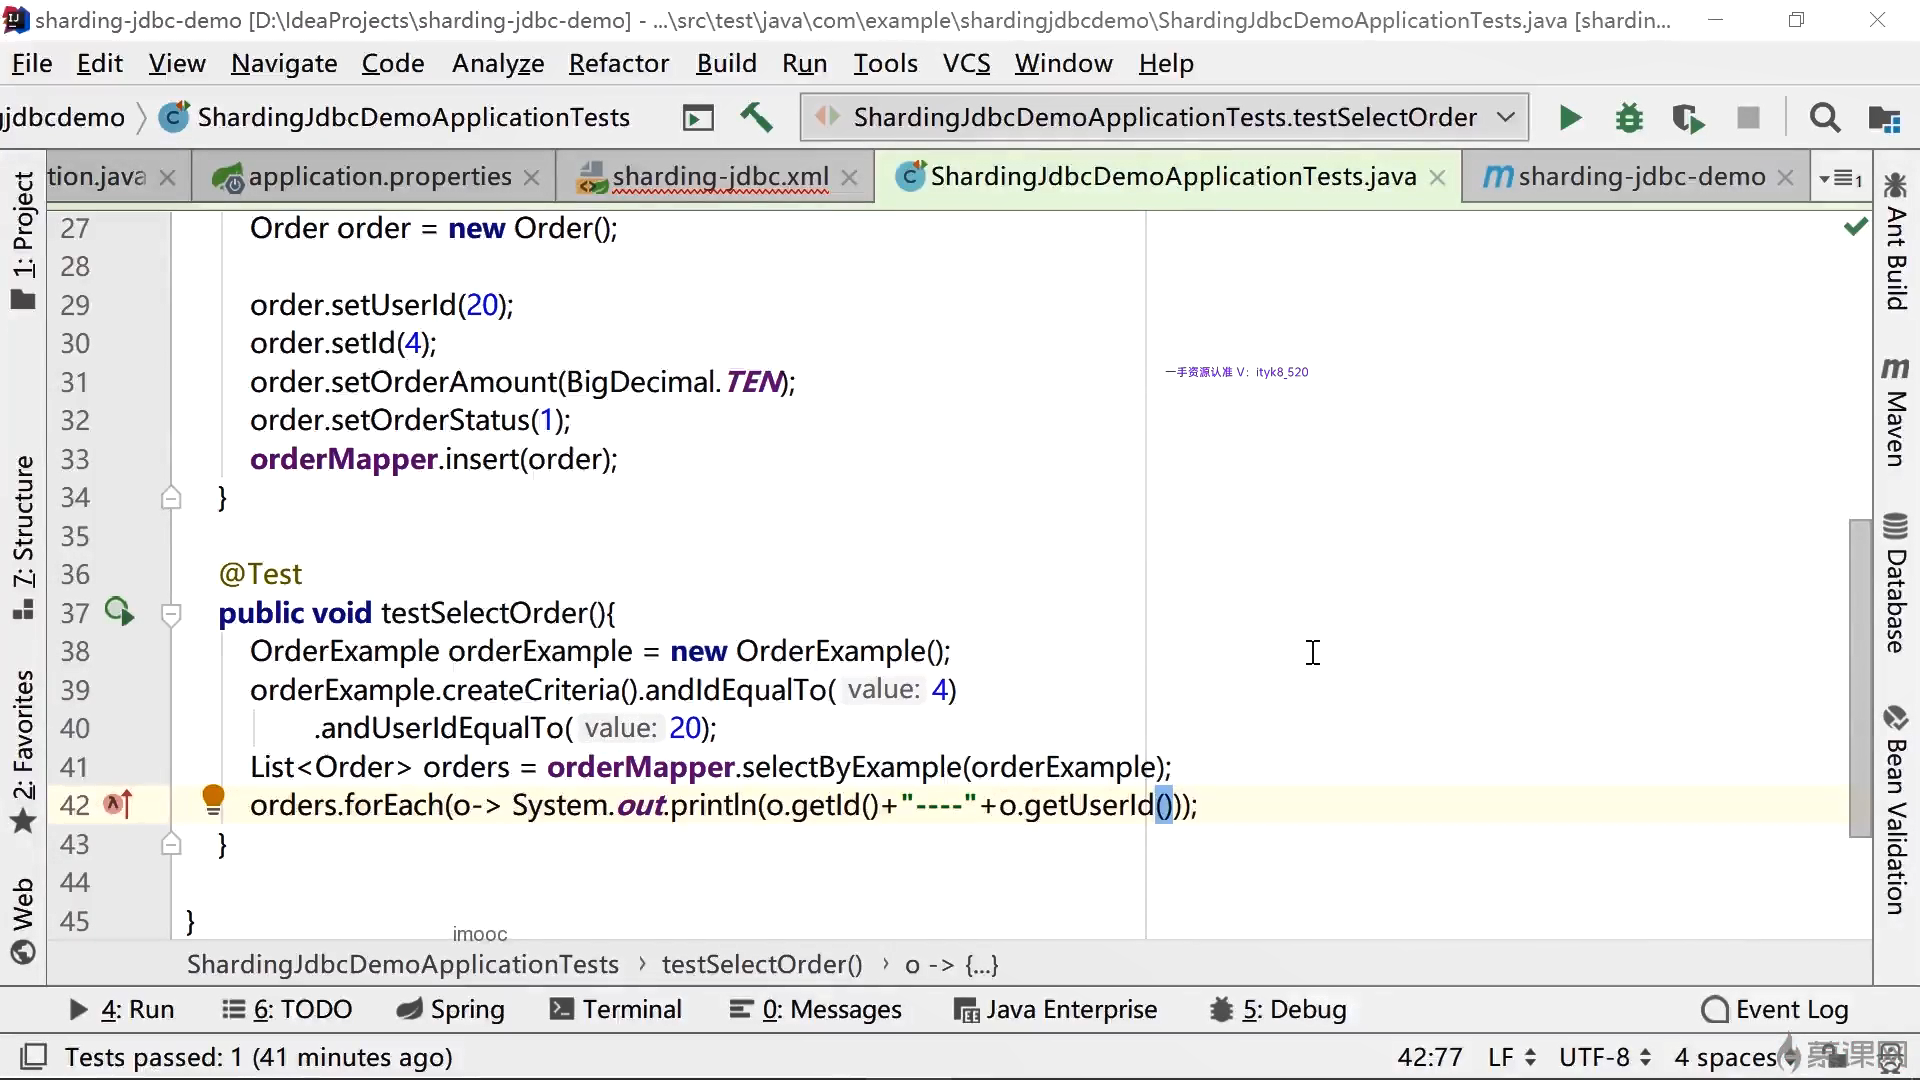
Task: Open Terminal tool window
Action: (x=616, y=1010)
